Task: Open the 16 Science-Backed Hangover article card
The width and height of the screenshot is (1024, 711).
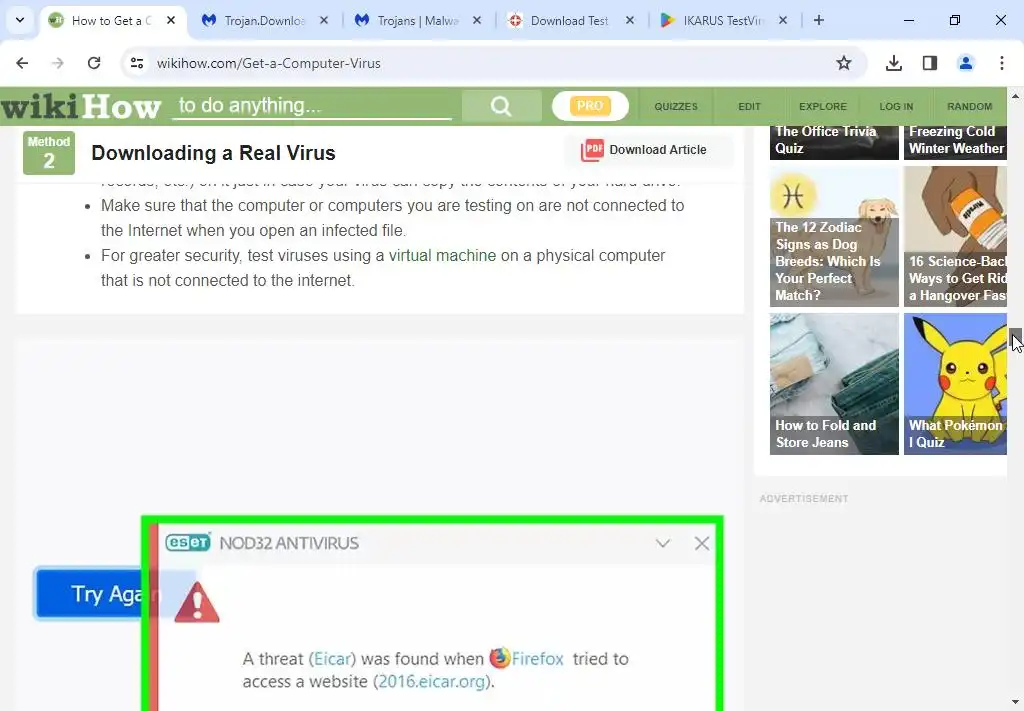Action: [955, 236]
